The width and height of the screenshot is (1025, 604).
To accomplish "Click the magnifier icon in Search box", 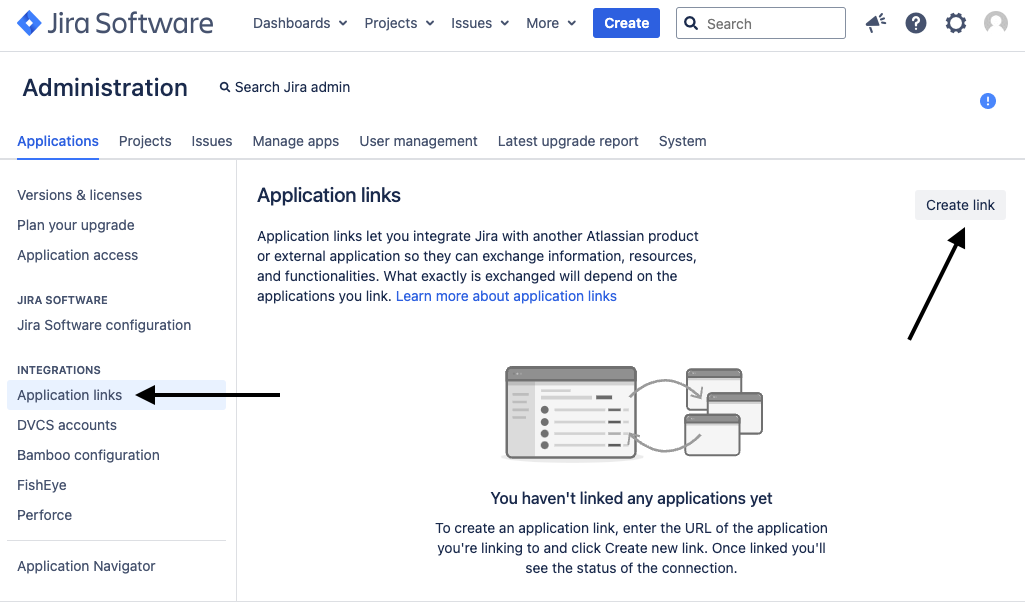I will (x=691, y=24).
